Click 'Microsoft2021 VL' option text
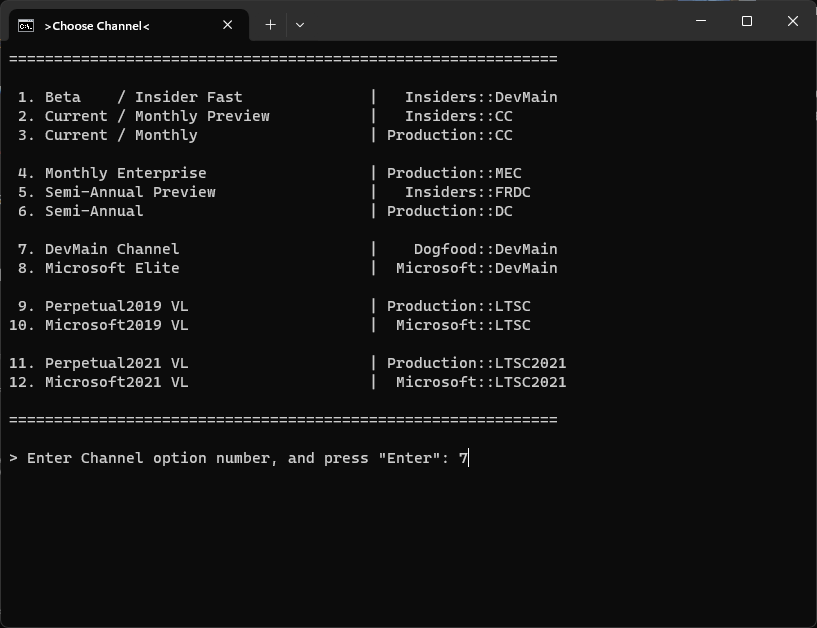The width and height of the screenshot is (817, 628). 117,383
